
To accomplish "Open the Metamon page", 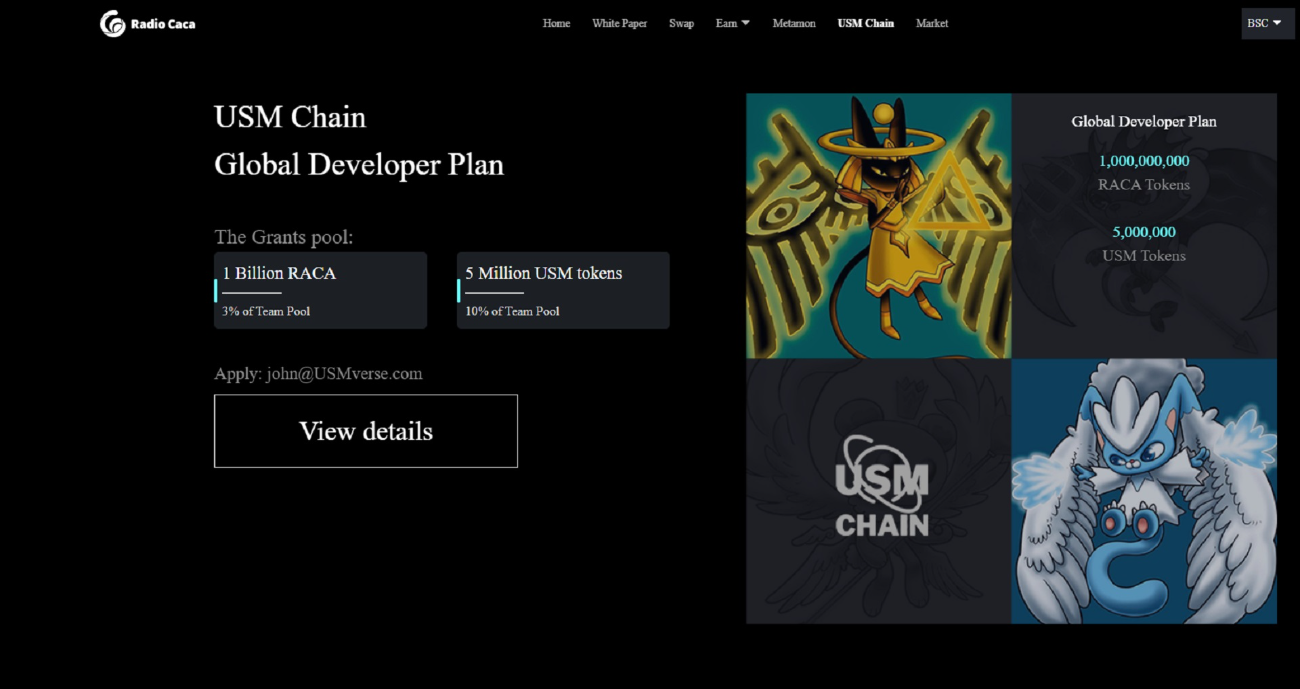I will click(x=794, y=23).
